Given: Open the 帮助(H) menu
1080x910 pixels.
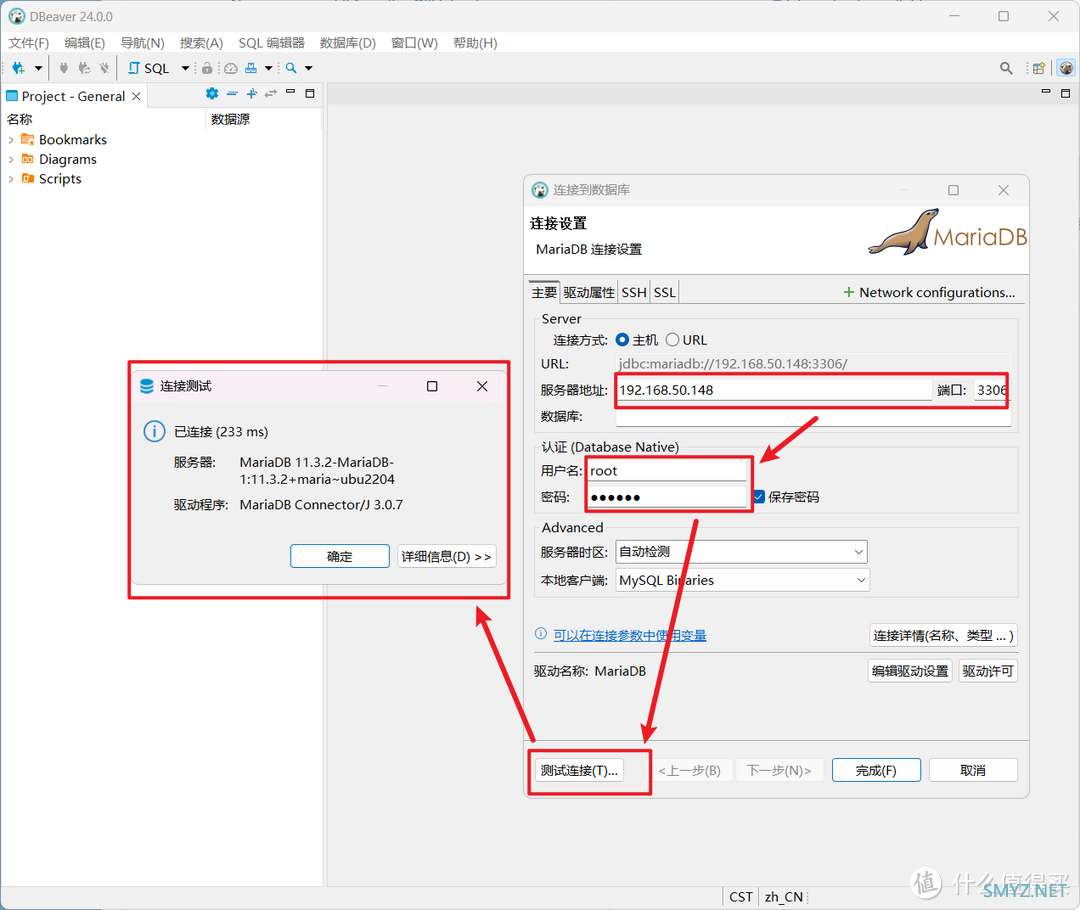Looking at the screenshot, I should 475,43.
